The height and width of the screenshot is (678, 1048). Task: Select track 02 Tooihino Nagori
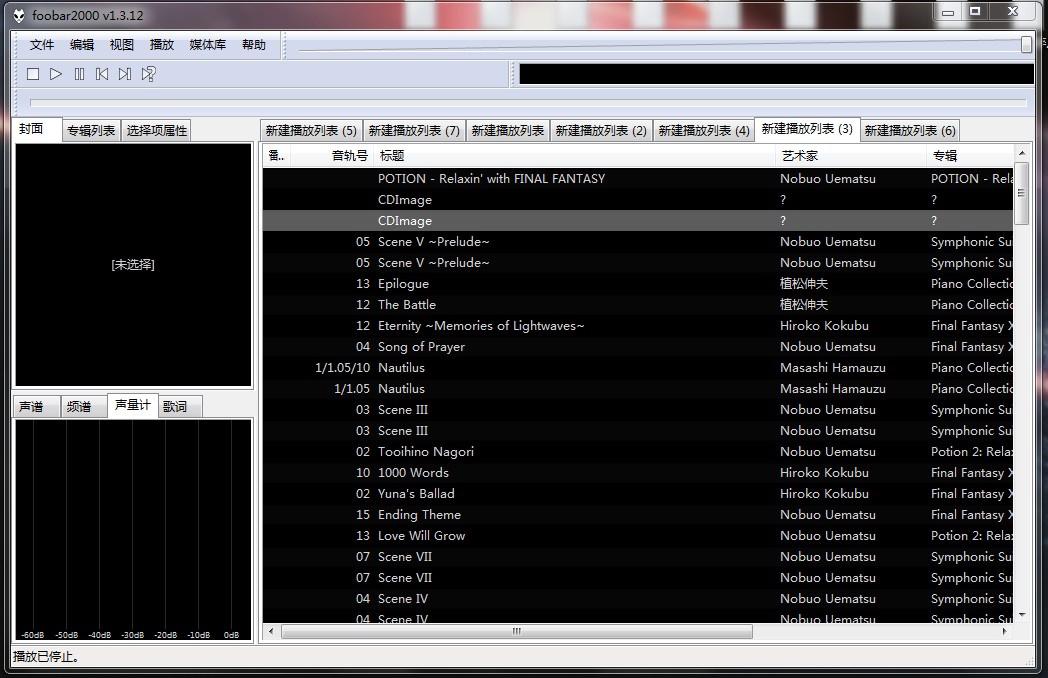(x=638, y=451)
